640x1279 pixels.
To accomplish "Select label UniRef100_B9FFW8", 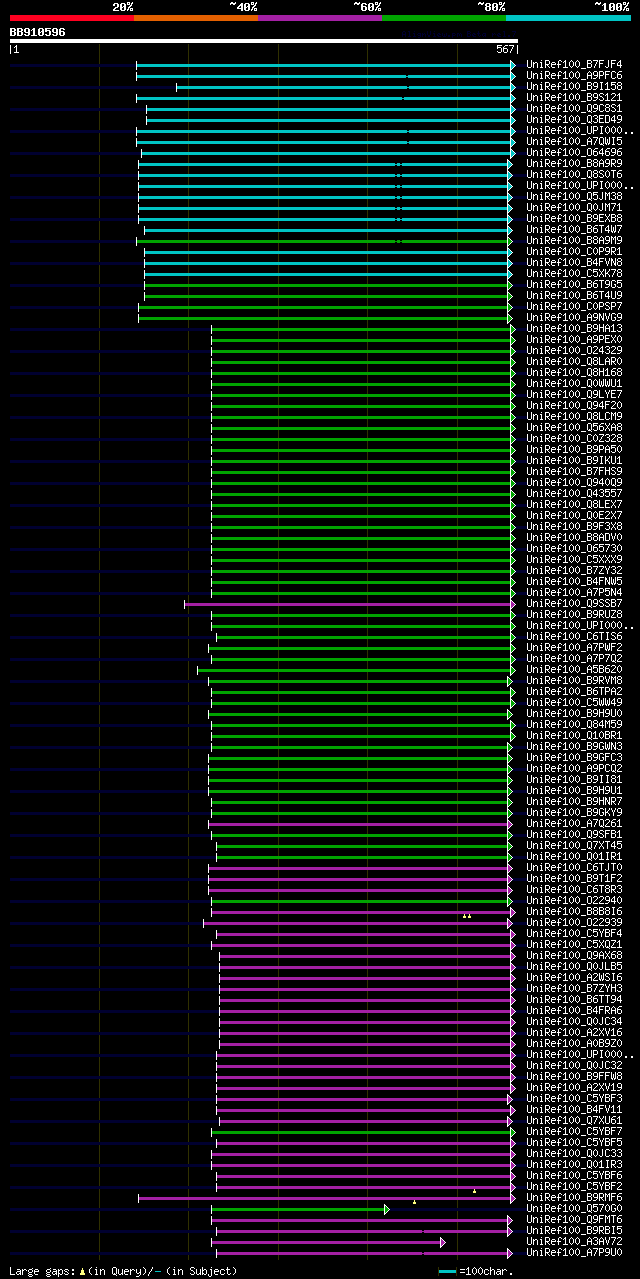I will [574, 1076].
